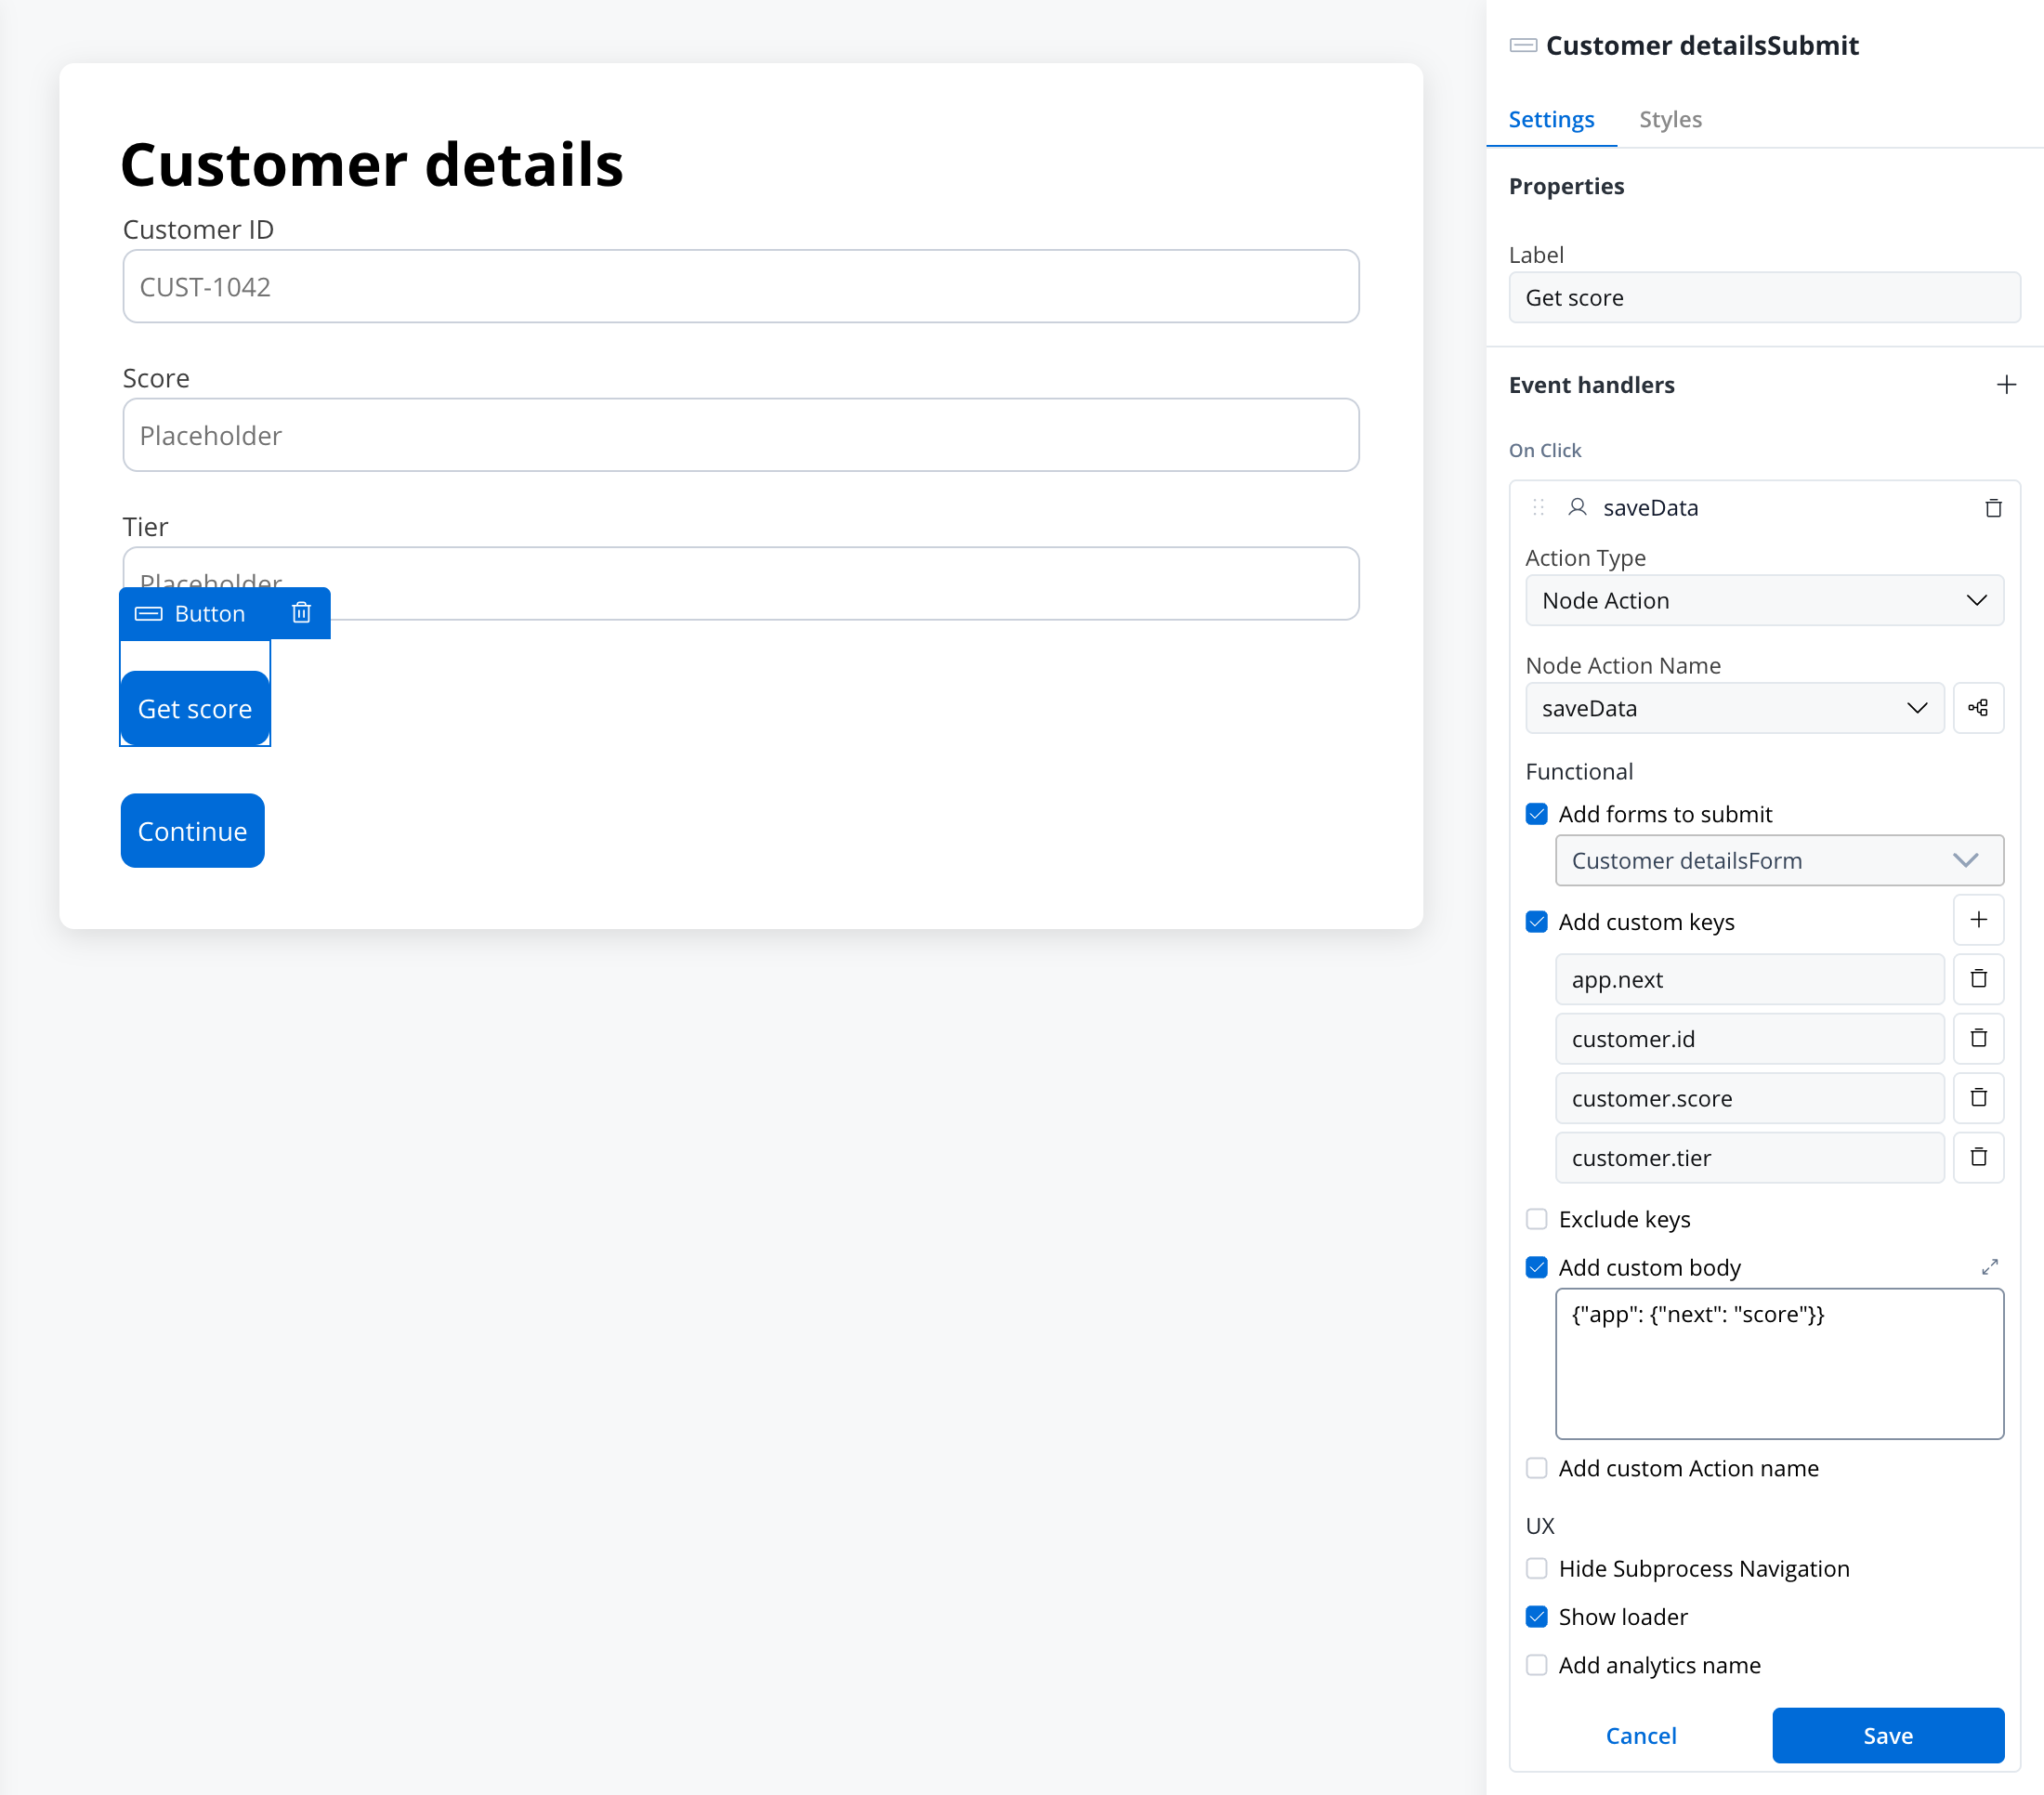The width and height of the screenshot is (2044, 1795).
Task: Add a new custom key with plus button
Action: click(x=1978, y=920)
